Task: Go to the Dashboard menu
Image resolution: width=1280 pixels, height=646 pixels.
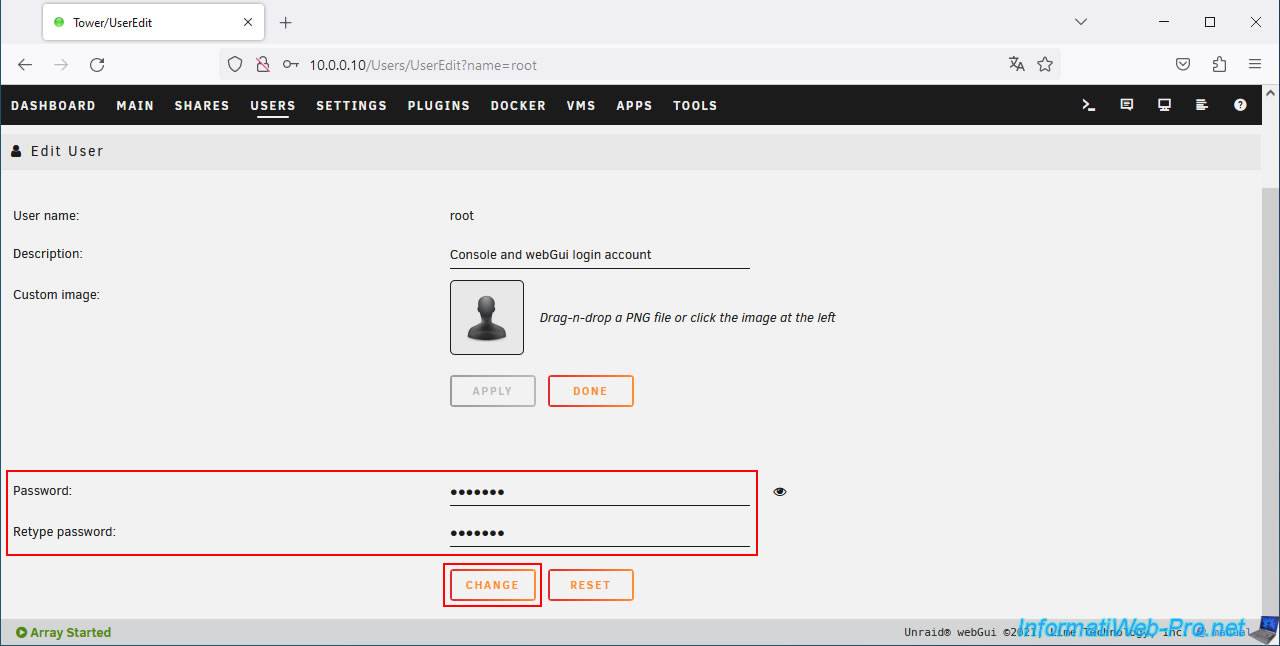Action: [x=53, y=106]
